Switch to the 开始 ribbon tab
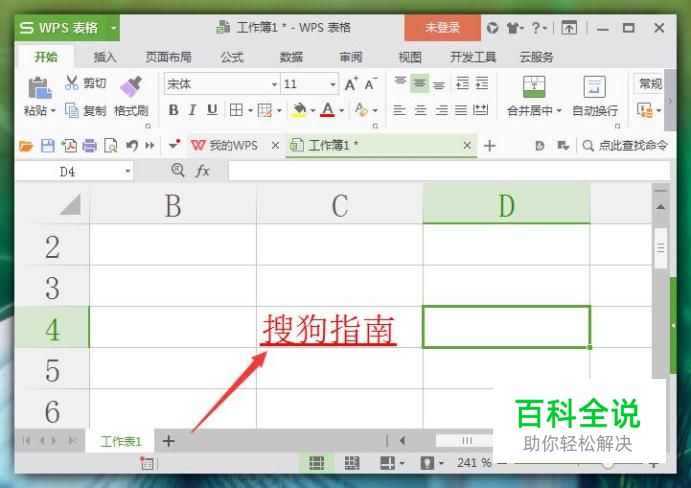This screenshot has height=488, width=691. click(46, 57)
